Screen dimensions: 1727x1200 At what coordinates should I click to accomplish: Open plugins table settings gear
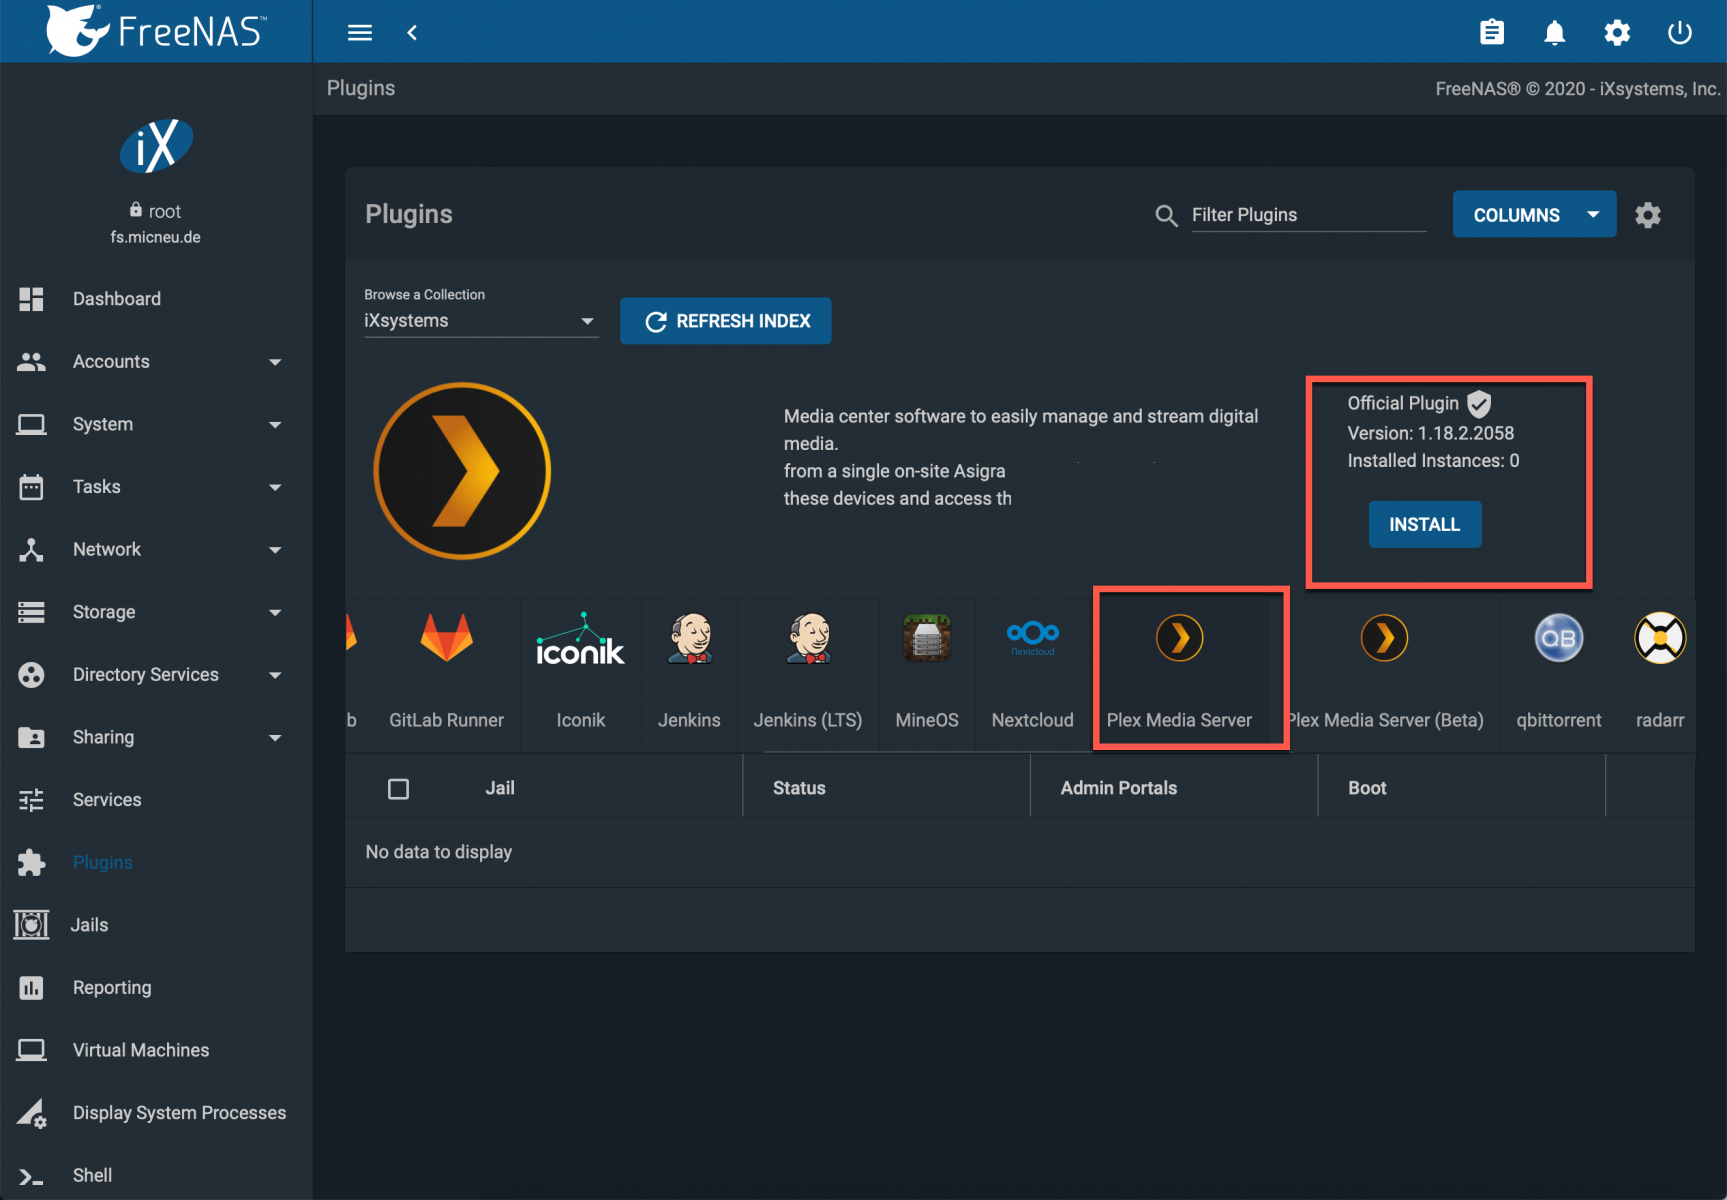1648,215
